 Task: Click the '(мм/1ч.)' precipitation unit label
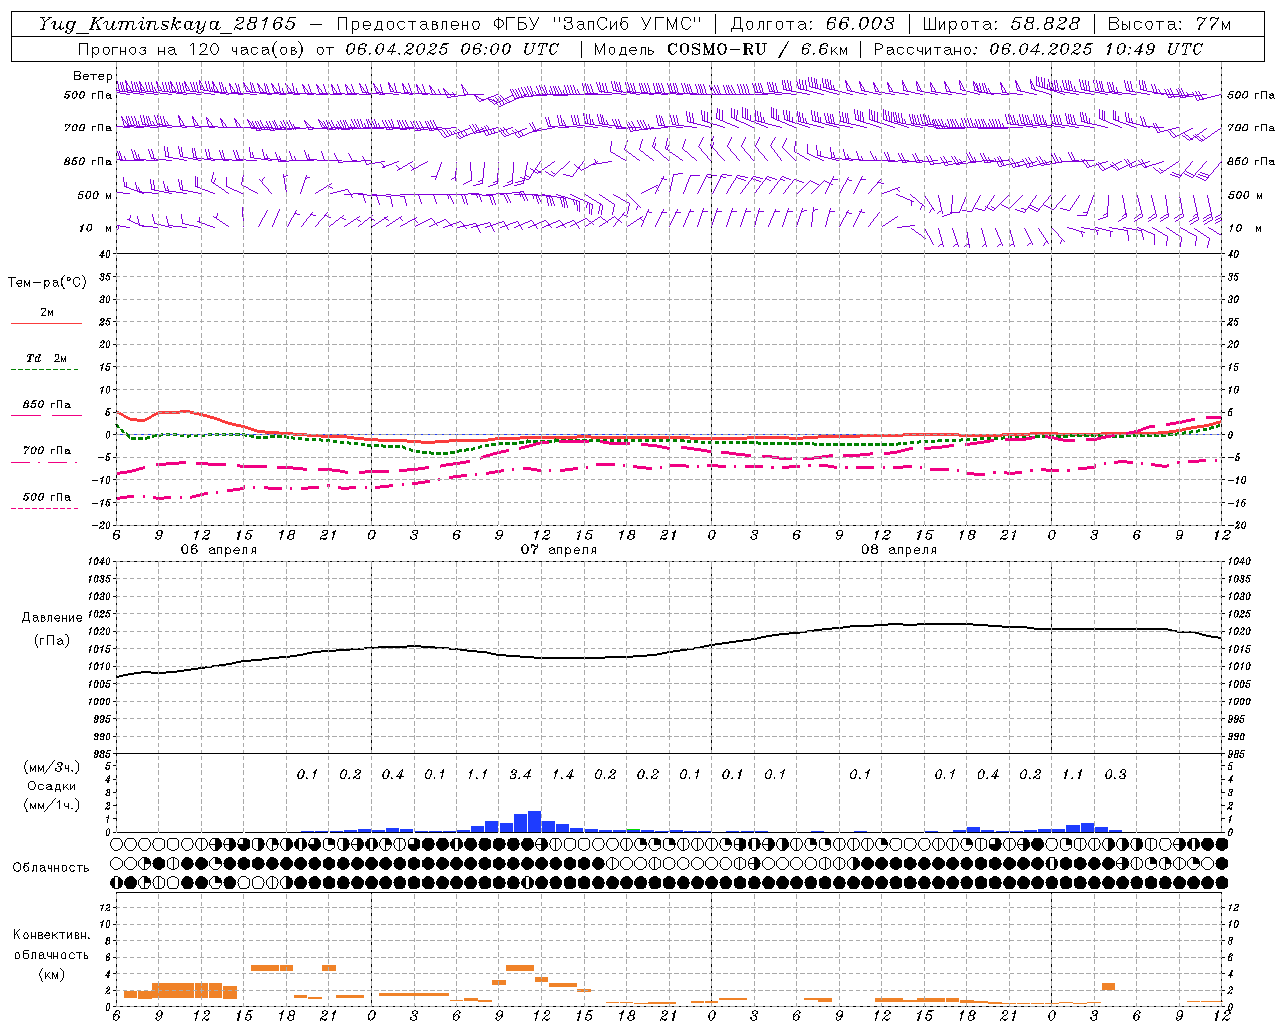coord(52,805)
